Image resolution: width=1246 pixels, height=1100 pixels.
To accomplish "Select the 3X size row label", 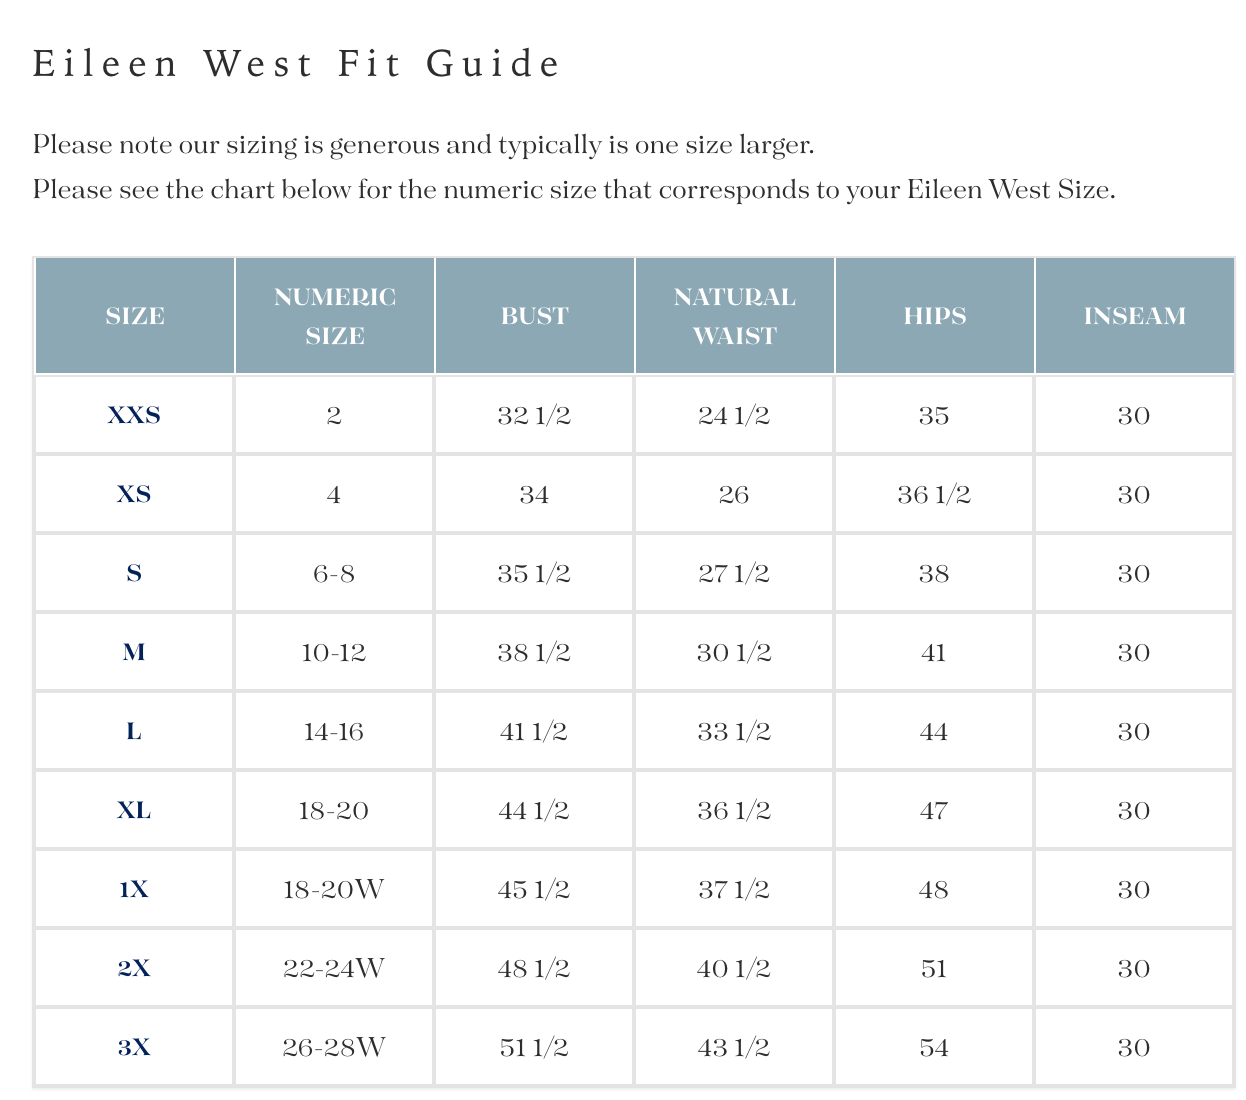I will point(134,1047).
